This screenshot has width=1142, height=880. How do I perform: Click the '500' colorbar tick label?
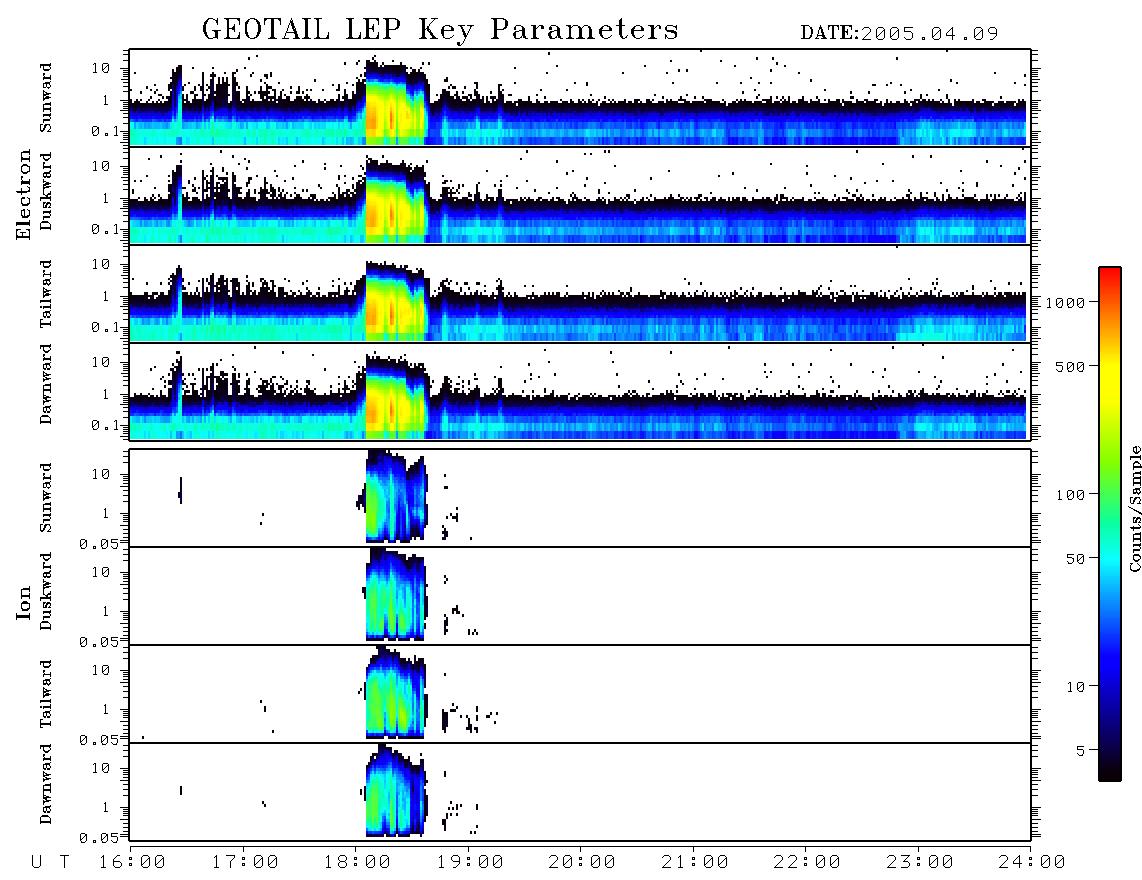(x=1070, y=366)
